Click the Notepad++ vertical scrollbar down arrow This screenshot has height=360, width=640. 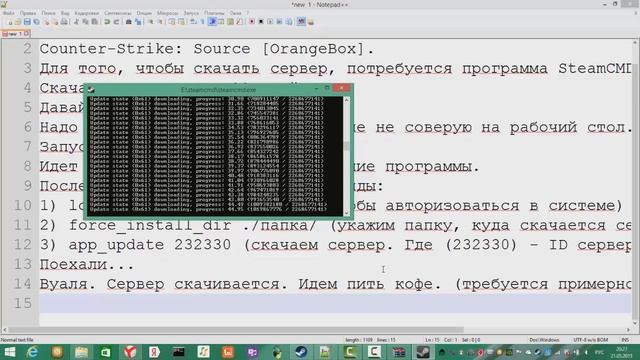pos(636,323)
